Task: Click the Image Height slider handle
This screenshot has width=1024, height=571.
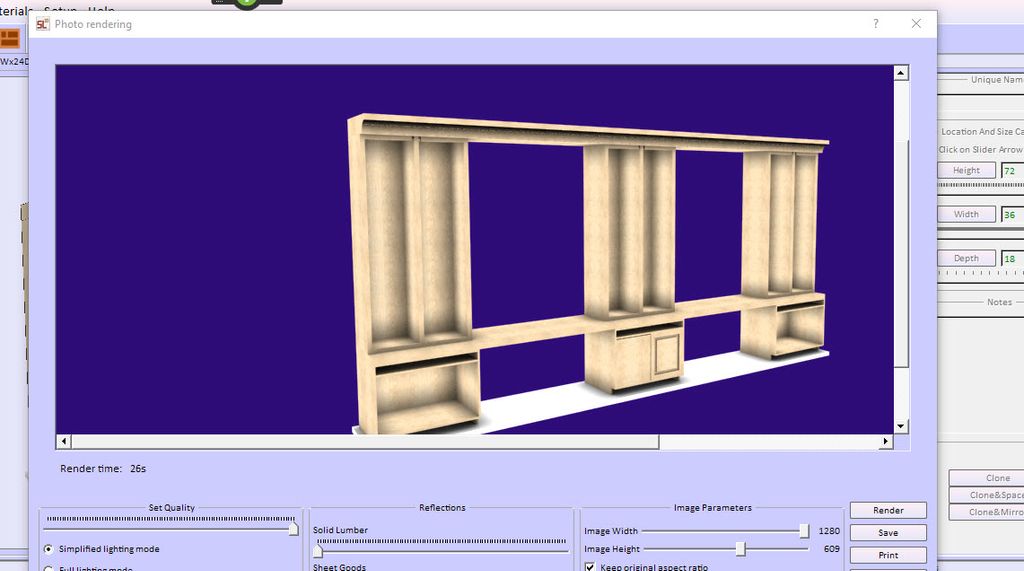Action: pos(740,549)
